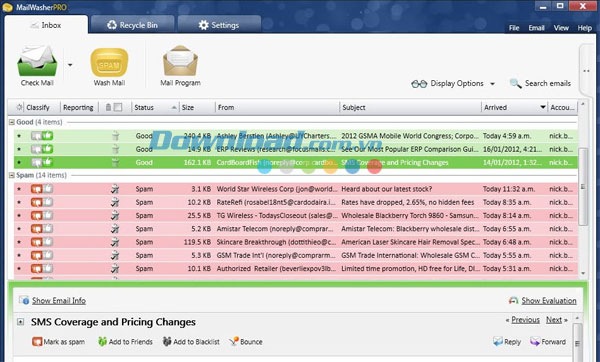Toggle classification for GSM Trade Int'l email
The image size is (600, 362).
[x=42, y=255]
